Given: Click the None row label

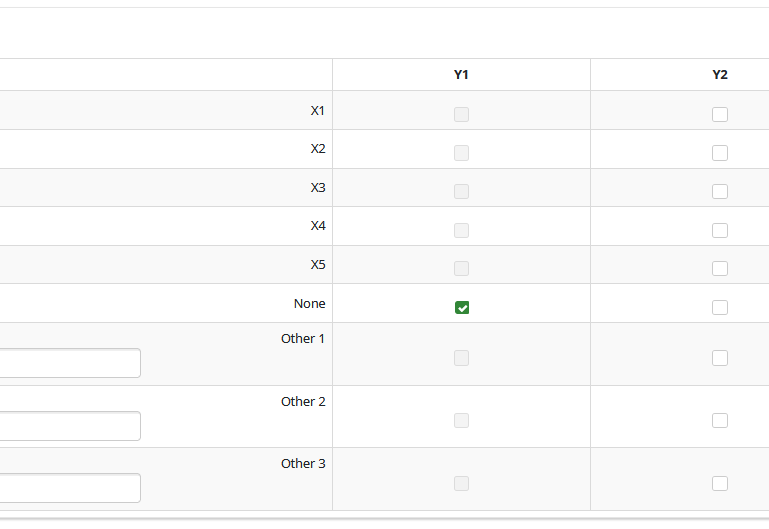Looking at the screenshot, I should 309,303.
